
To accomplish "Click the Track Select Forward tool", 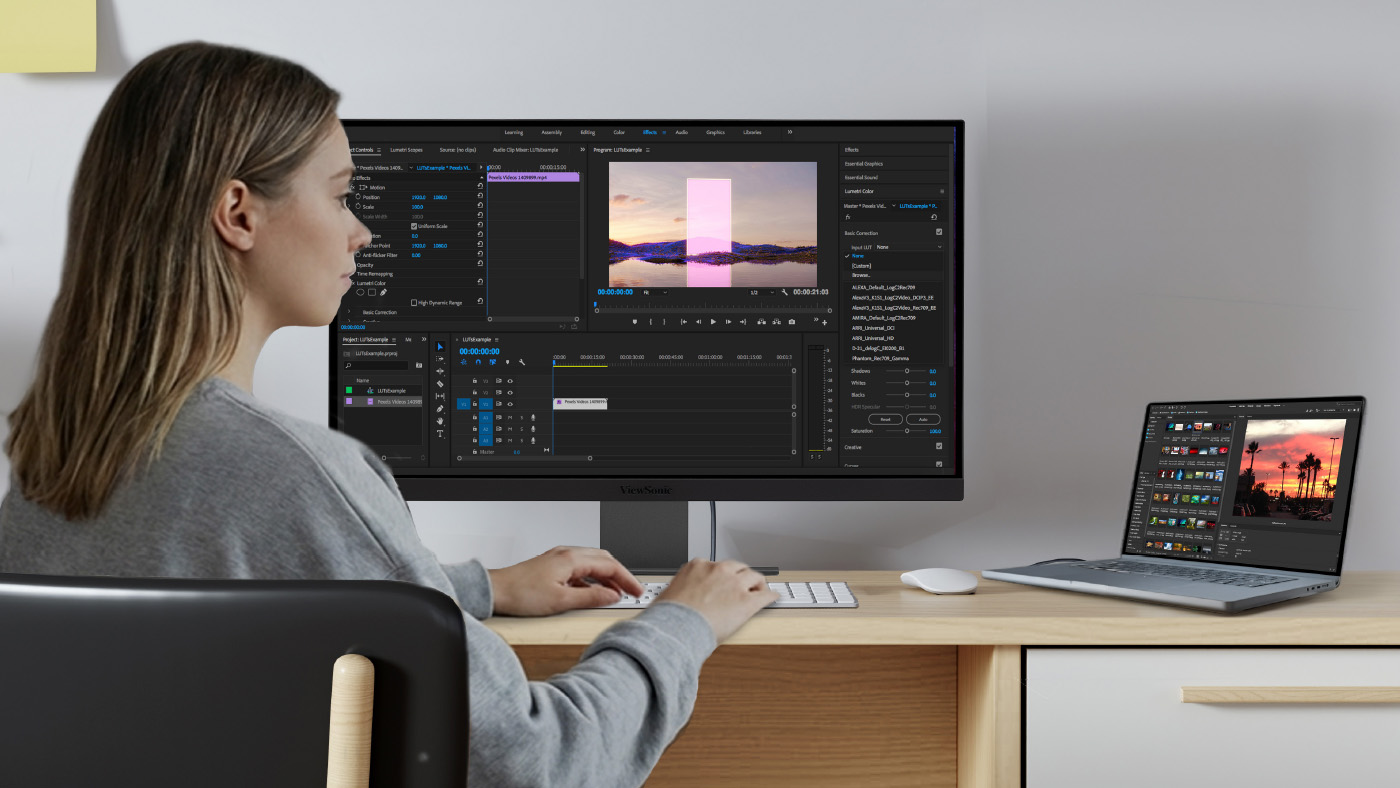I will [x=440, y=359].
